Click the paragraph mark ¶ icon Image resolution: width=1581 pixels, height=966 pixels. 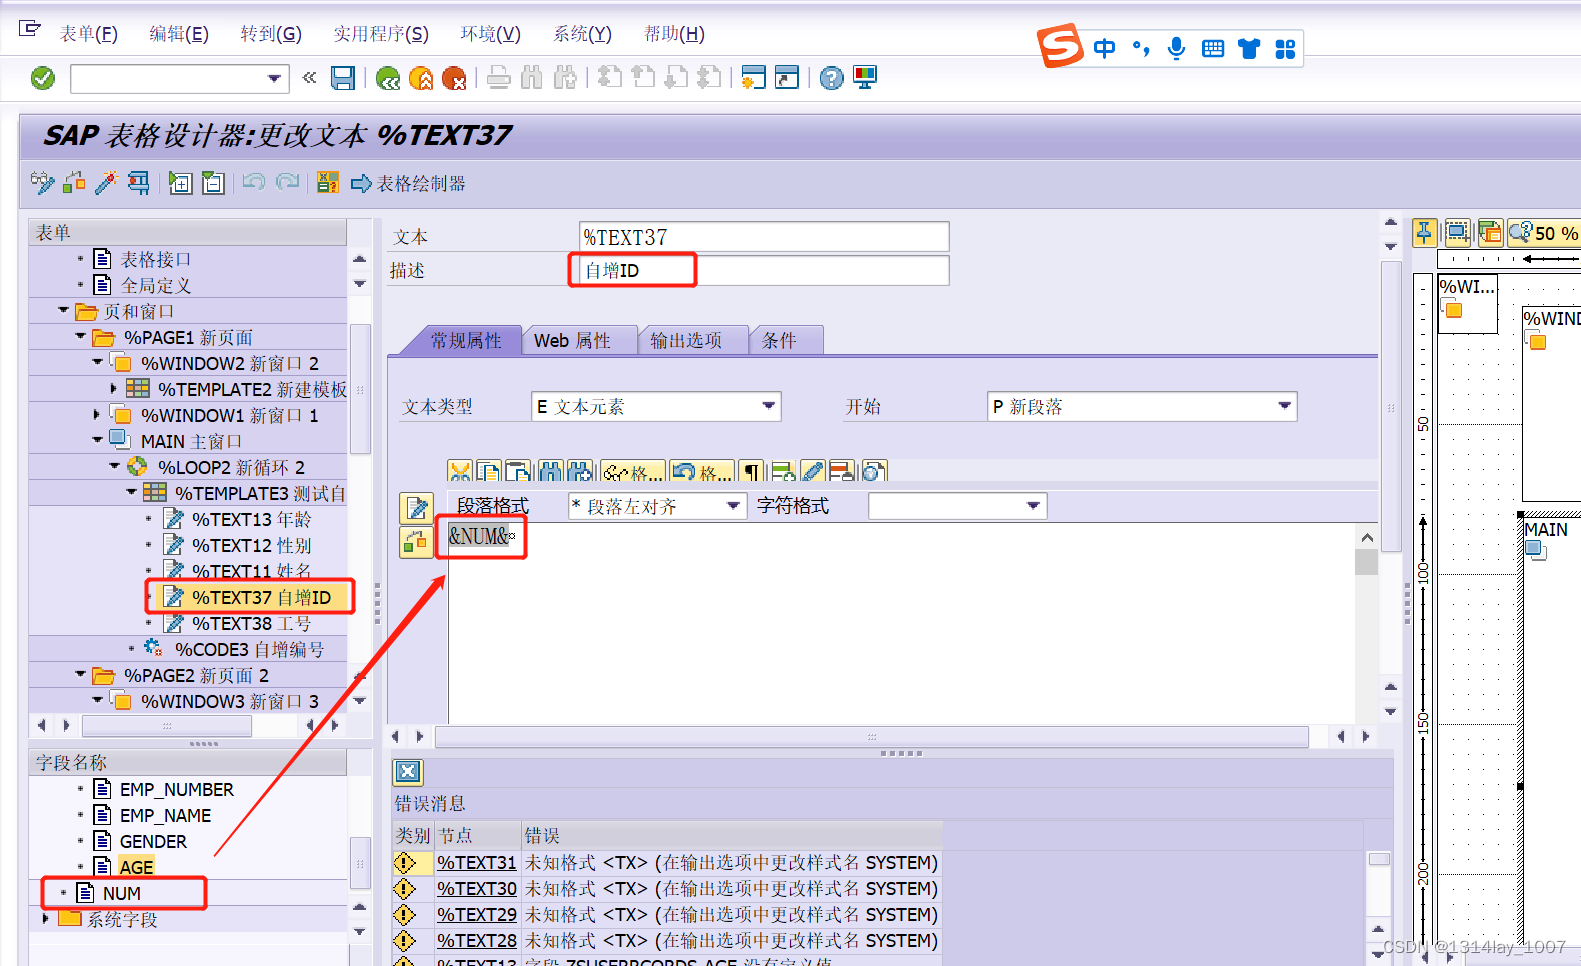752,471
